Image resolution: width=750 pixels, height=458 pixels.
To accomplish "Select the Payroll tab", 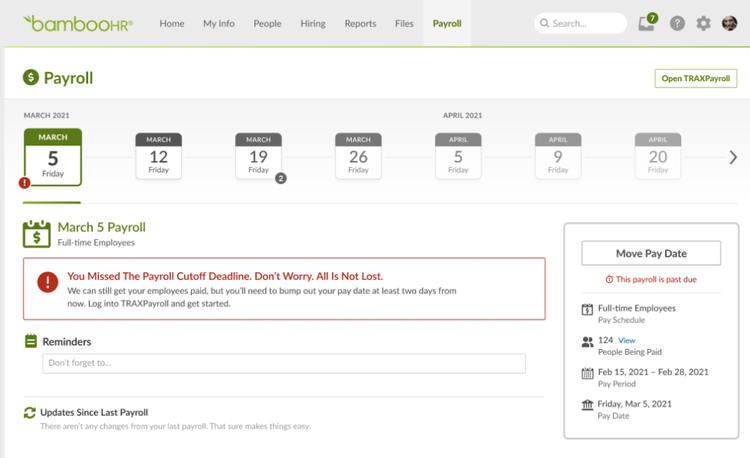I will (447, 23).
